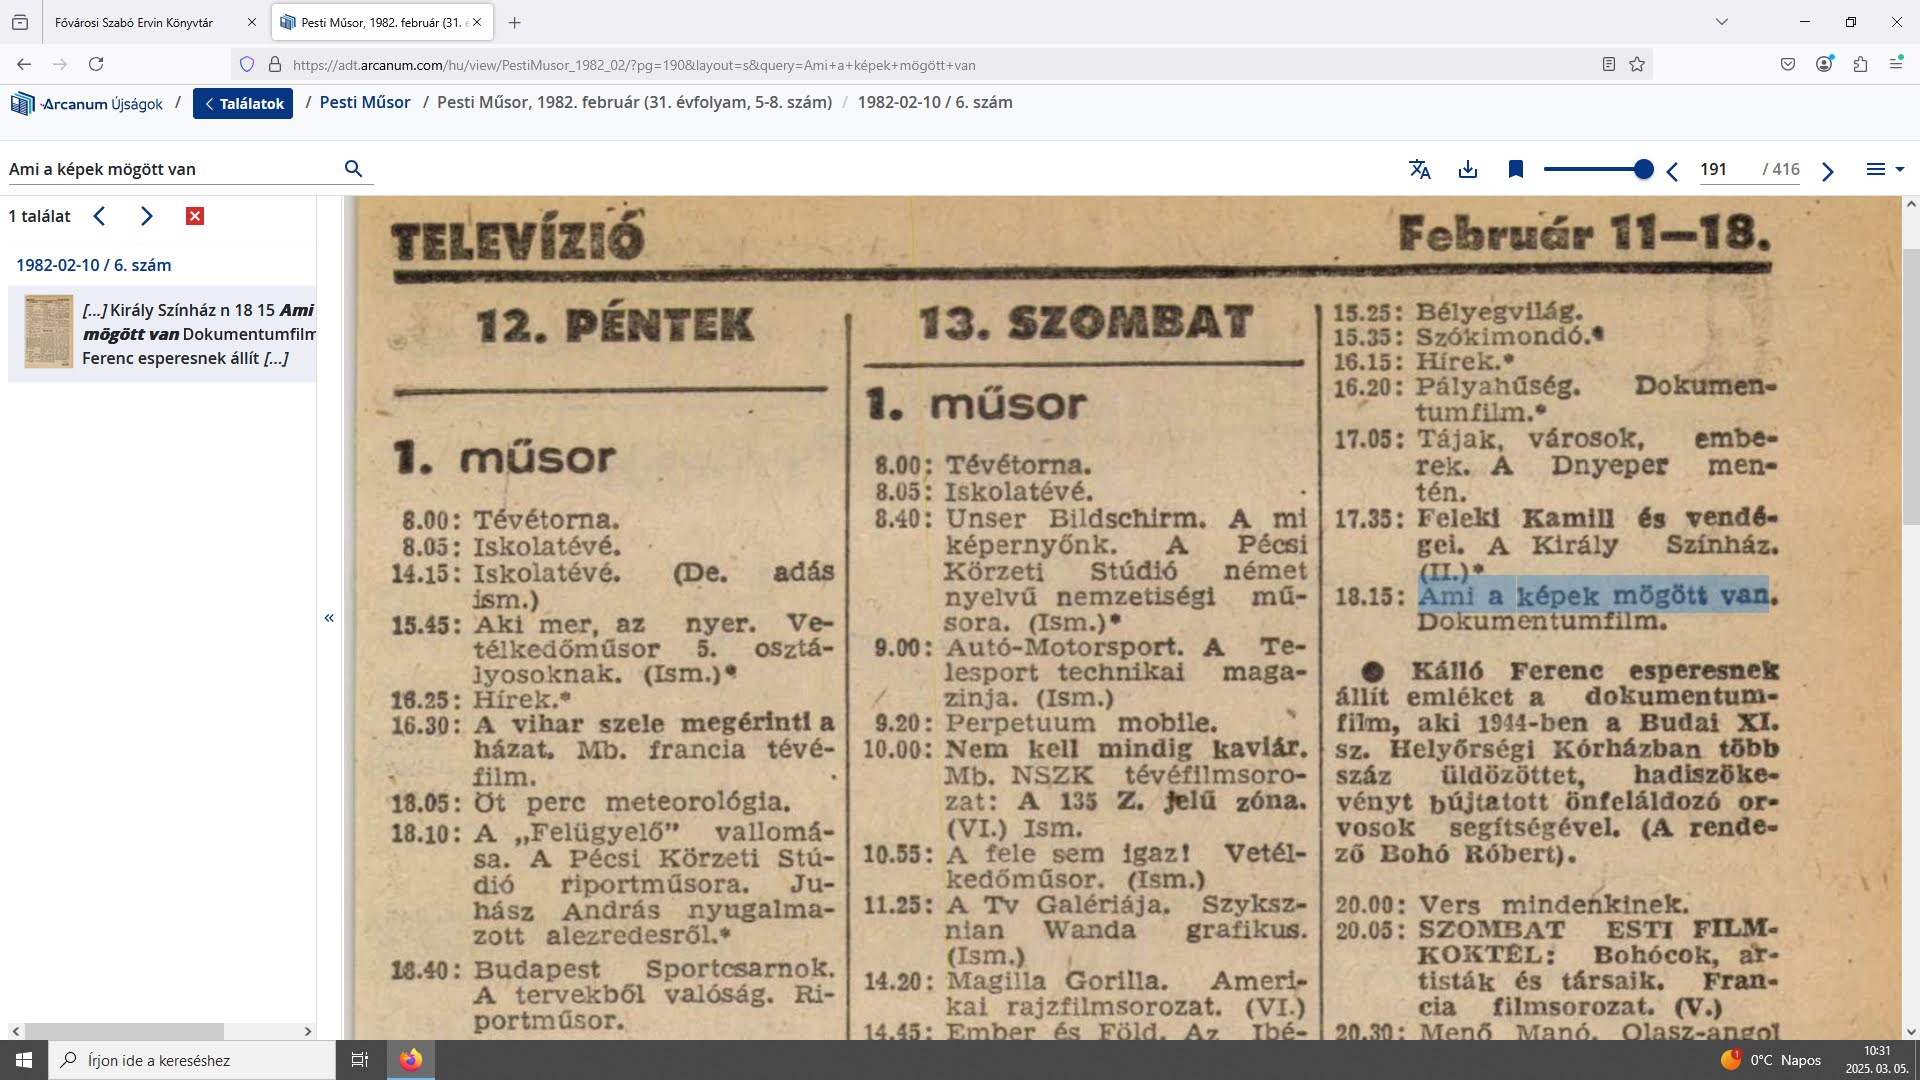Screen dimensions: 1920x1080
Task: Click the Találatok back button
Action: [243, 103]
